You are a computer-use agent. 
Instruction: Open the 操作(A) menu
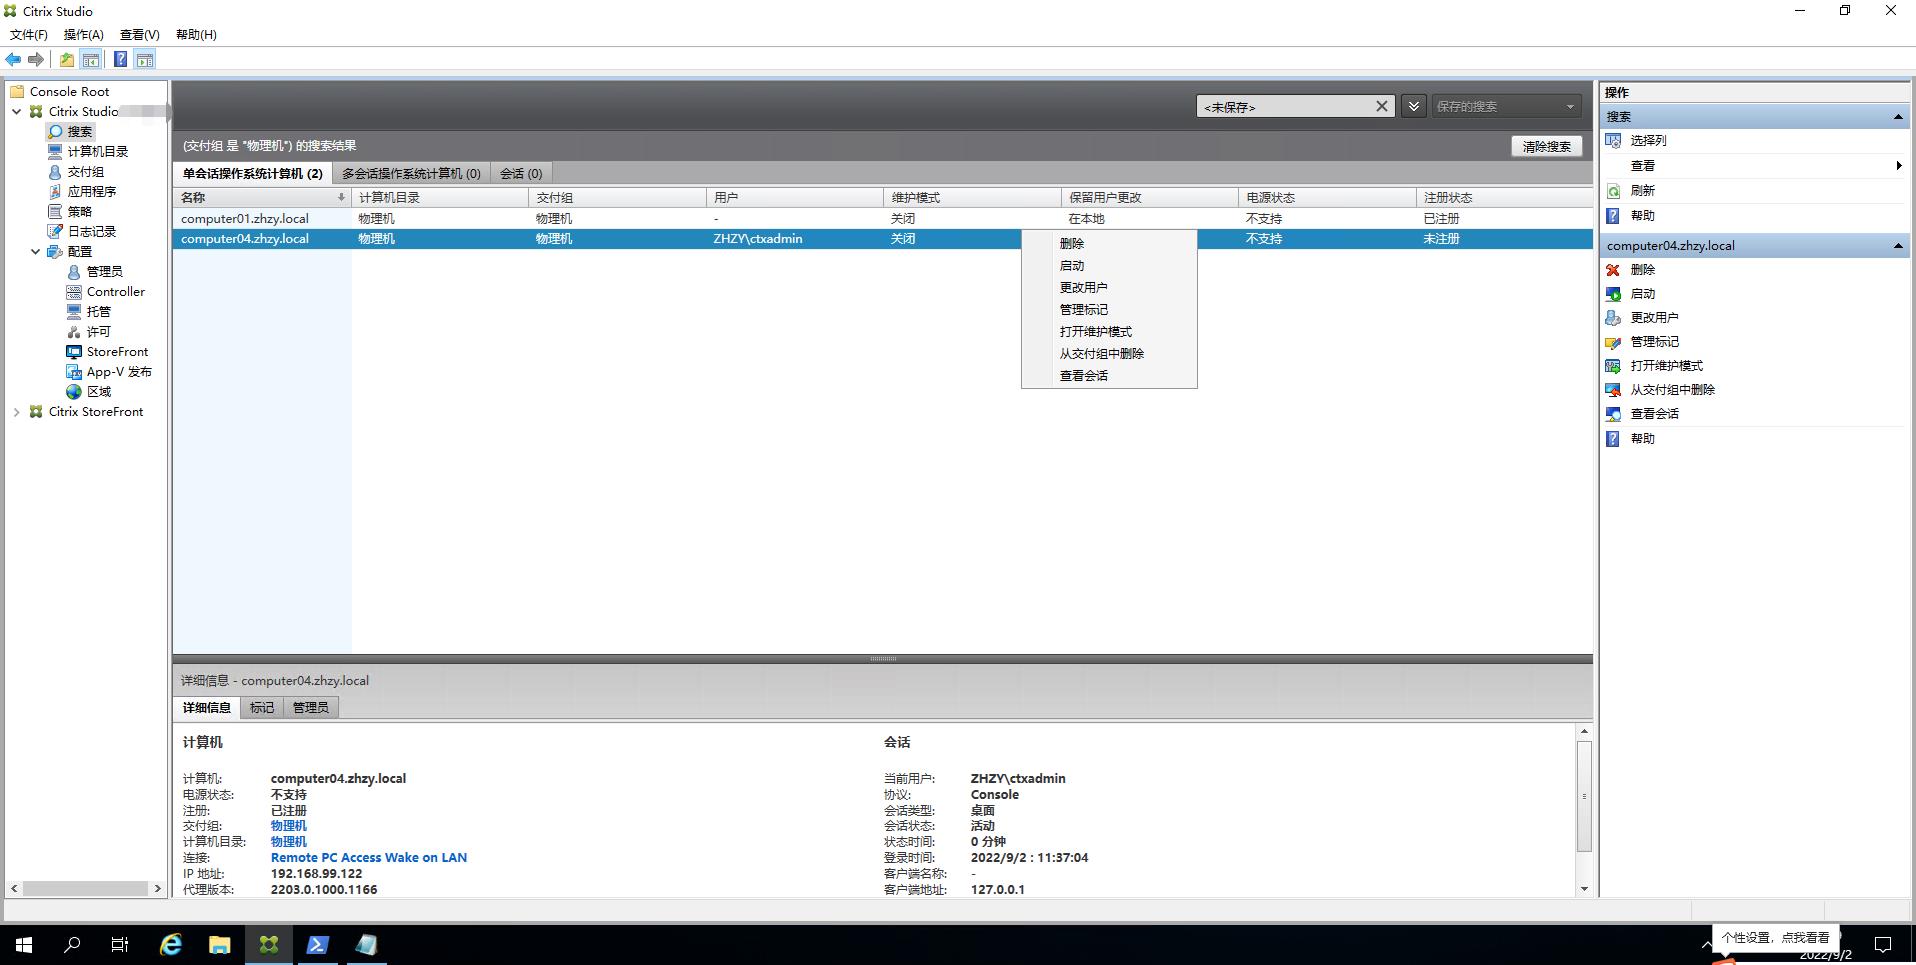click(84, 34)
